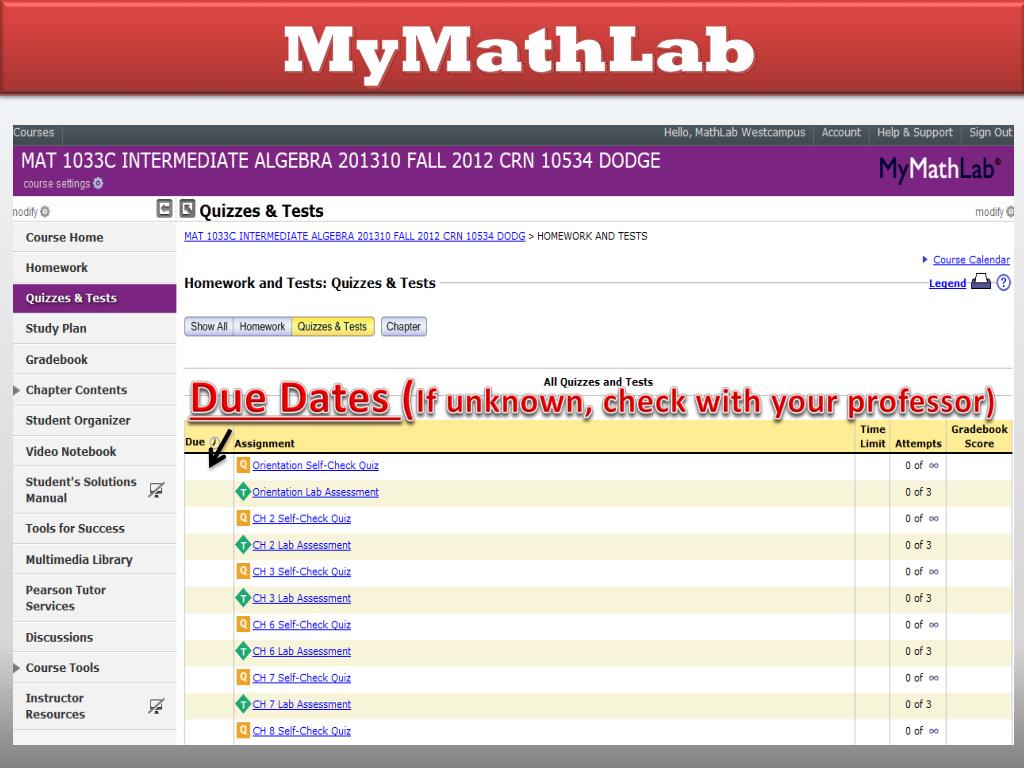
Task: Open CH 3 Lab Assessment link
Action: click(x=302, y=598)
